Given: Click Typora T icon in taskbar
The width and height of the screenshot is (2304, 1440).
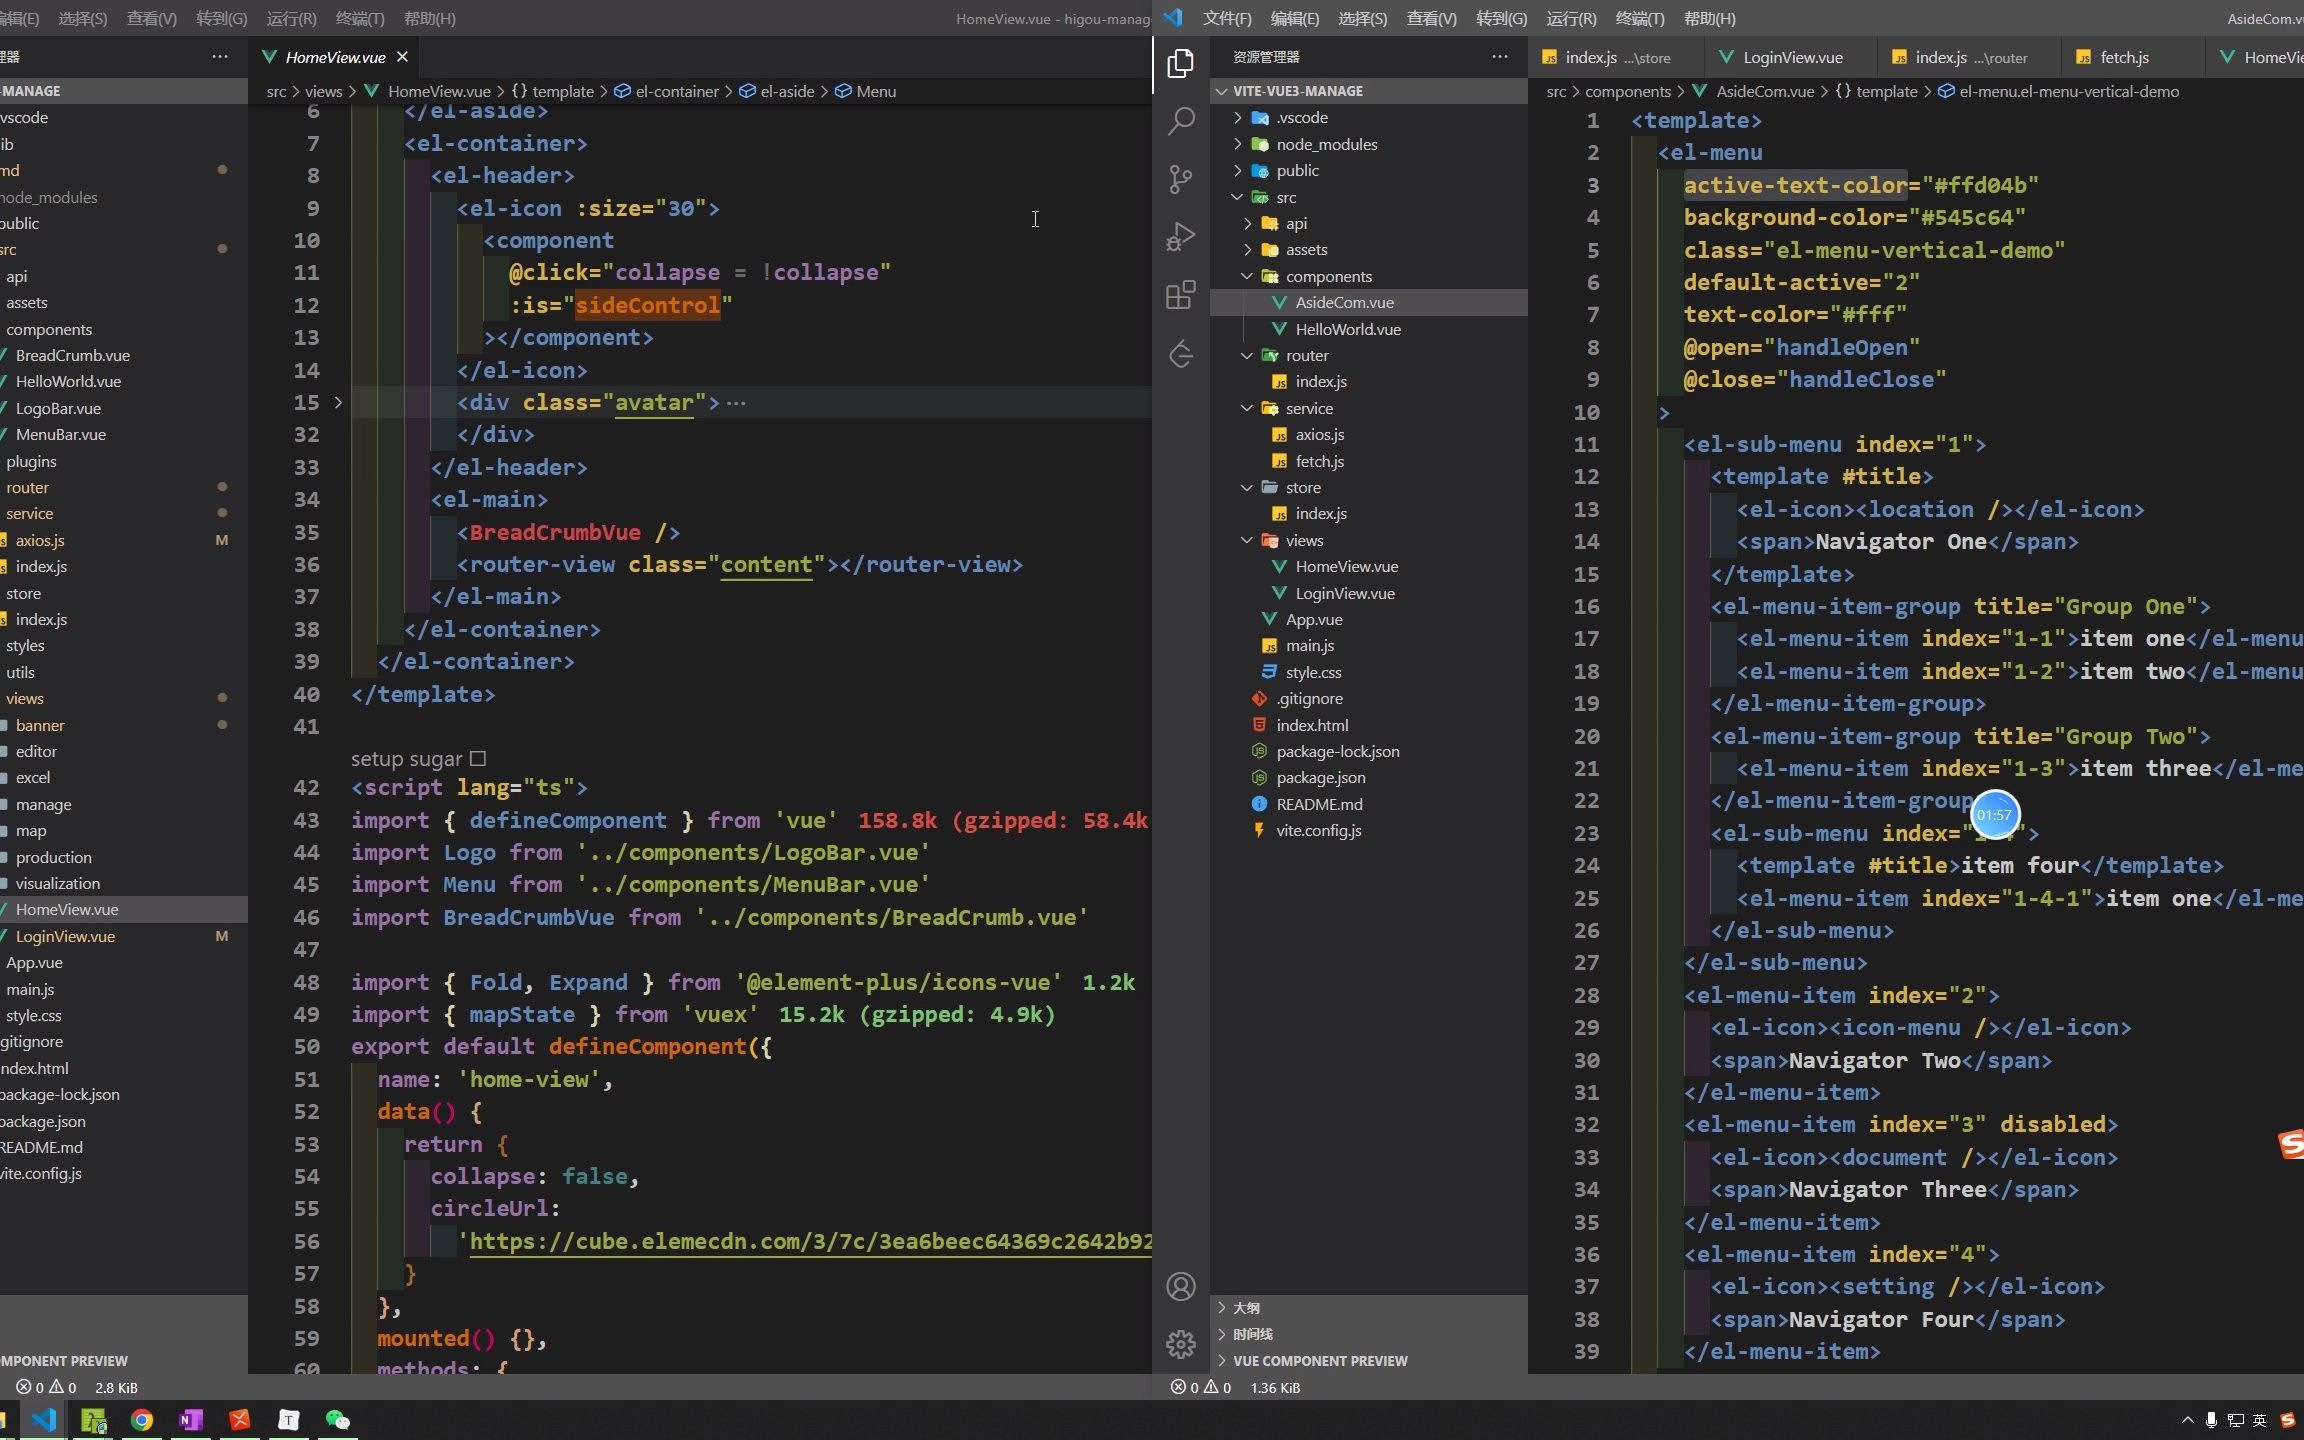Looking at the screenshot, I should (x=289, y=1419).
